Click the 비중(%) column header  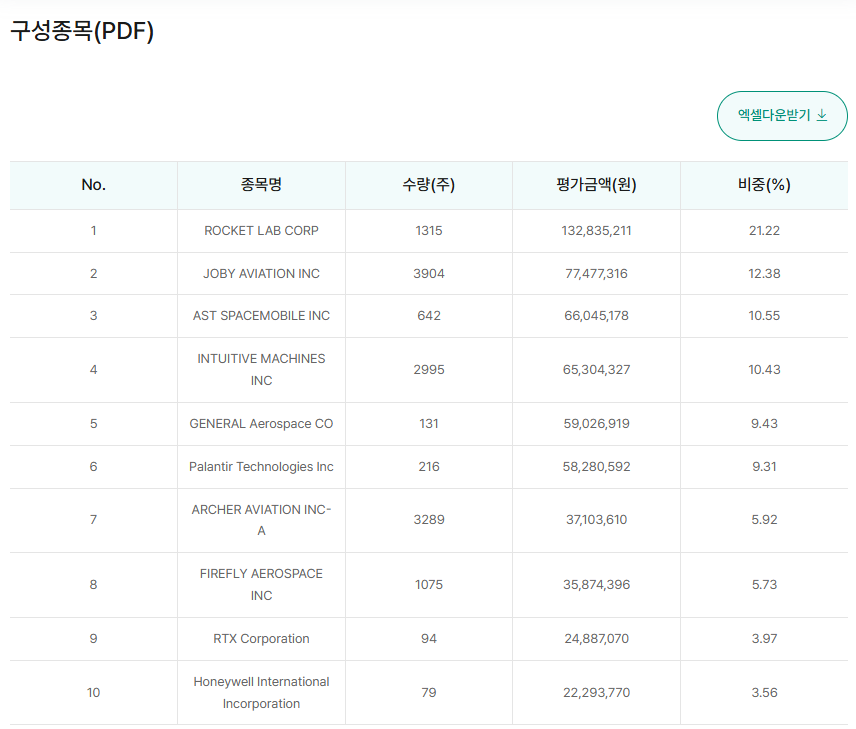coord(764,185)
